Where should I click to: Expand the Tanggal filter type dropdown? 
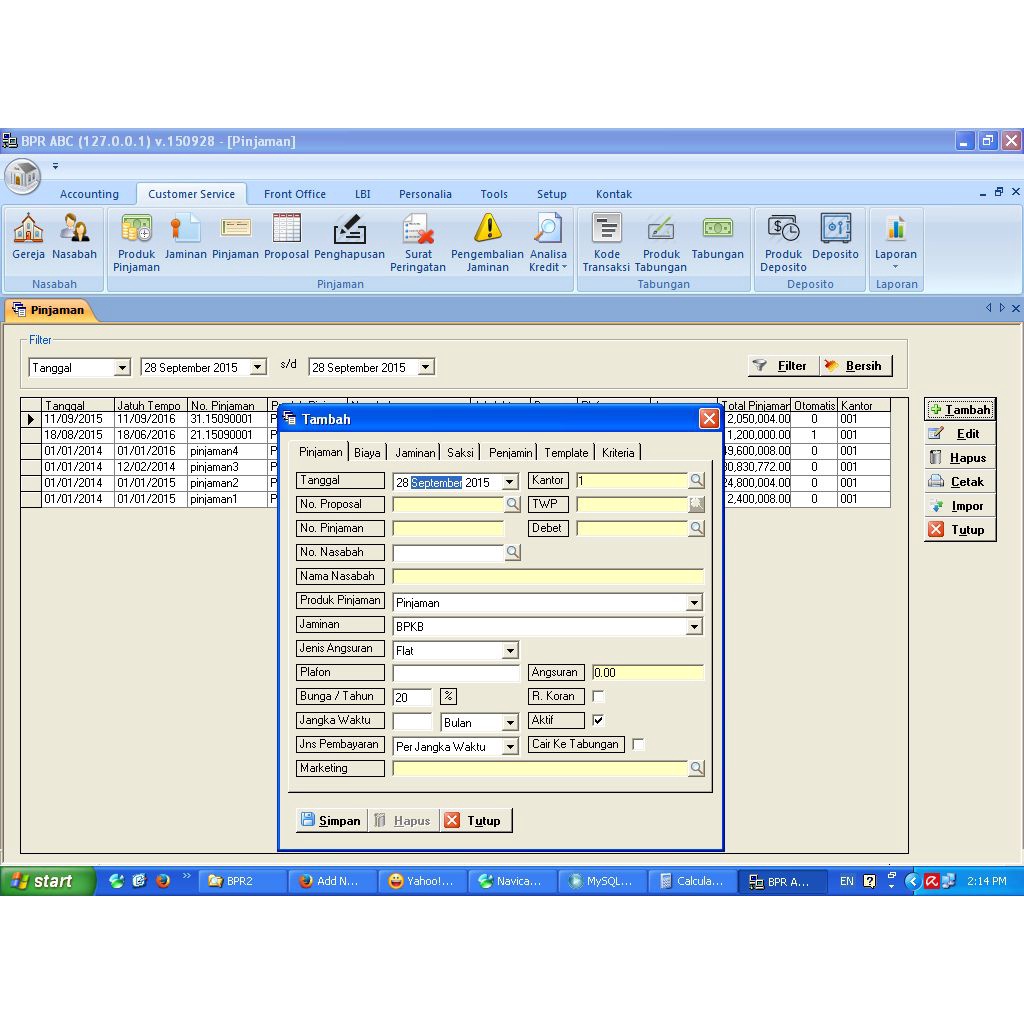[121, 368]
